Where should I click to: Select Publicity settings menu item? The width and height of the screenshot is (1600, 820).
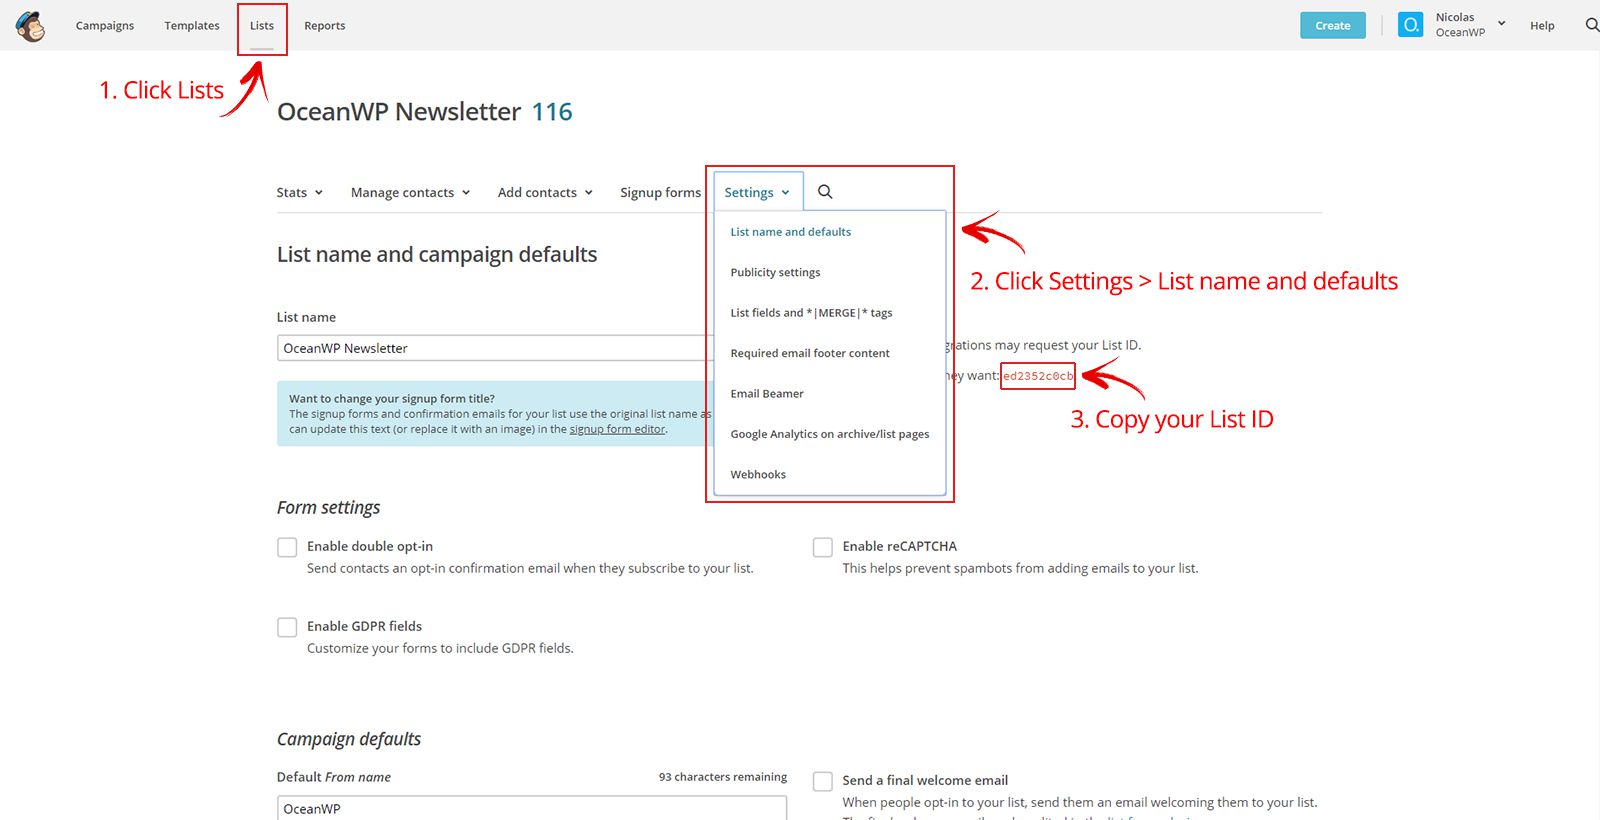click(775, 272)
